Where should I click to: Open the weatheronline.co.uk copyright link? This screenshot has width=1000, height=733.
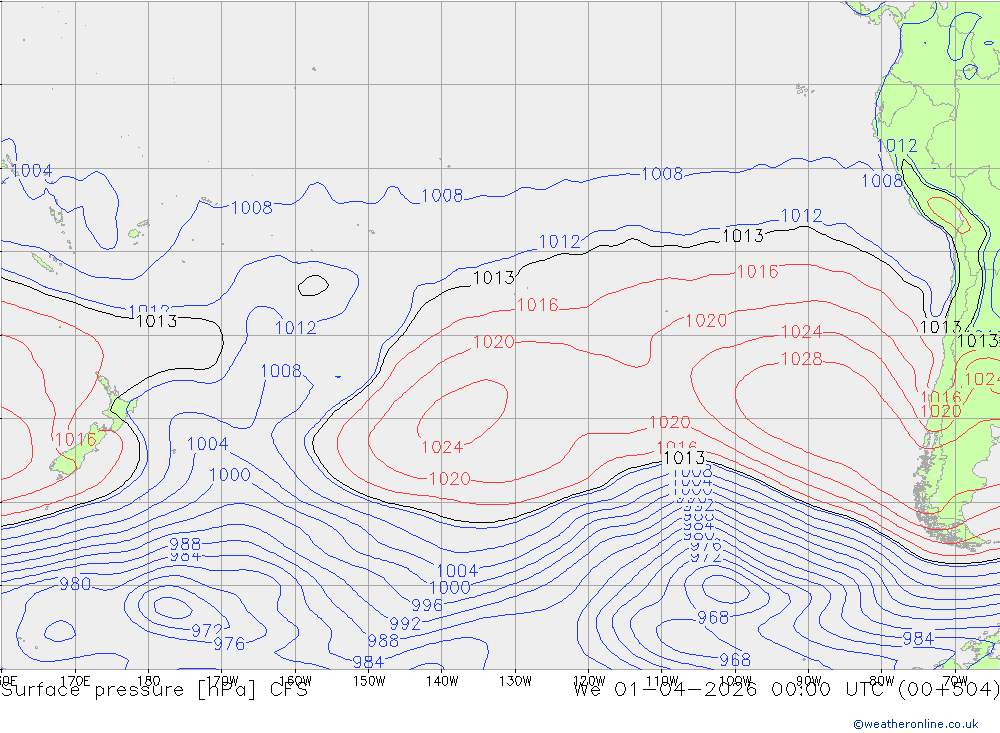coord(916,724)
